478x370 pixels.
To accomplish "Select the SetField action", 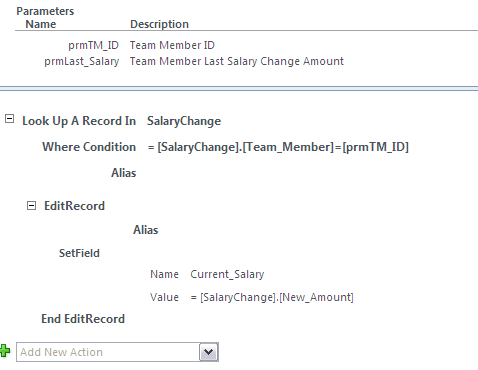I will point(79,253).
